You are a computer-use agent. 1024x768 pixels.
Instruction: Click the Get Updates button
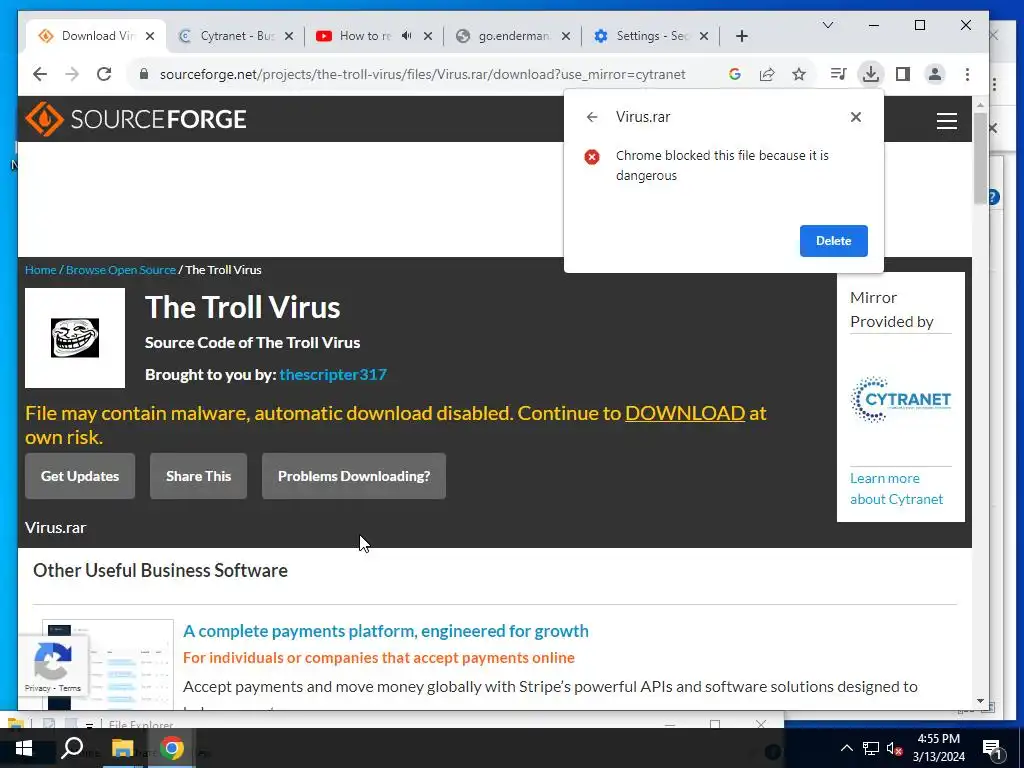(80, 476)
